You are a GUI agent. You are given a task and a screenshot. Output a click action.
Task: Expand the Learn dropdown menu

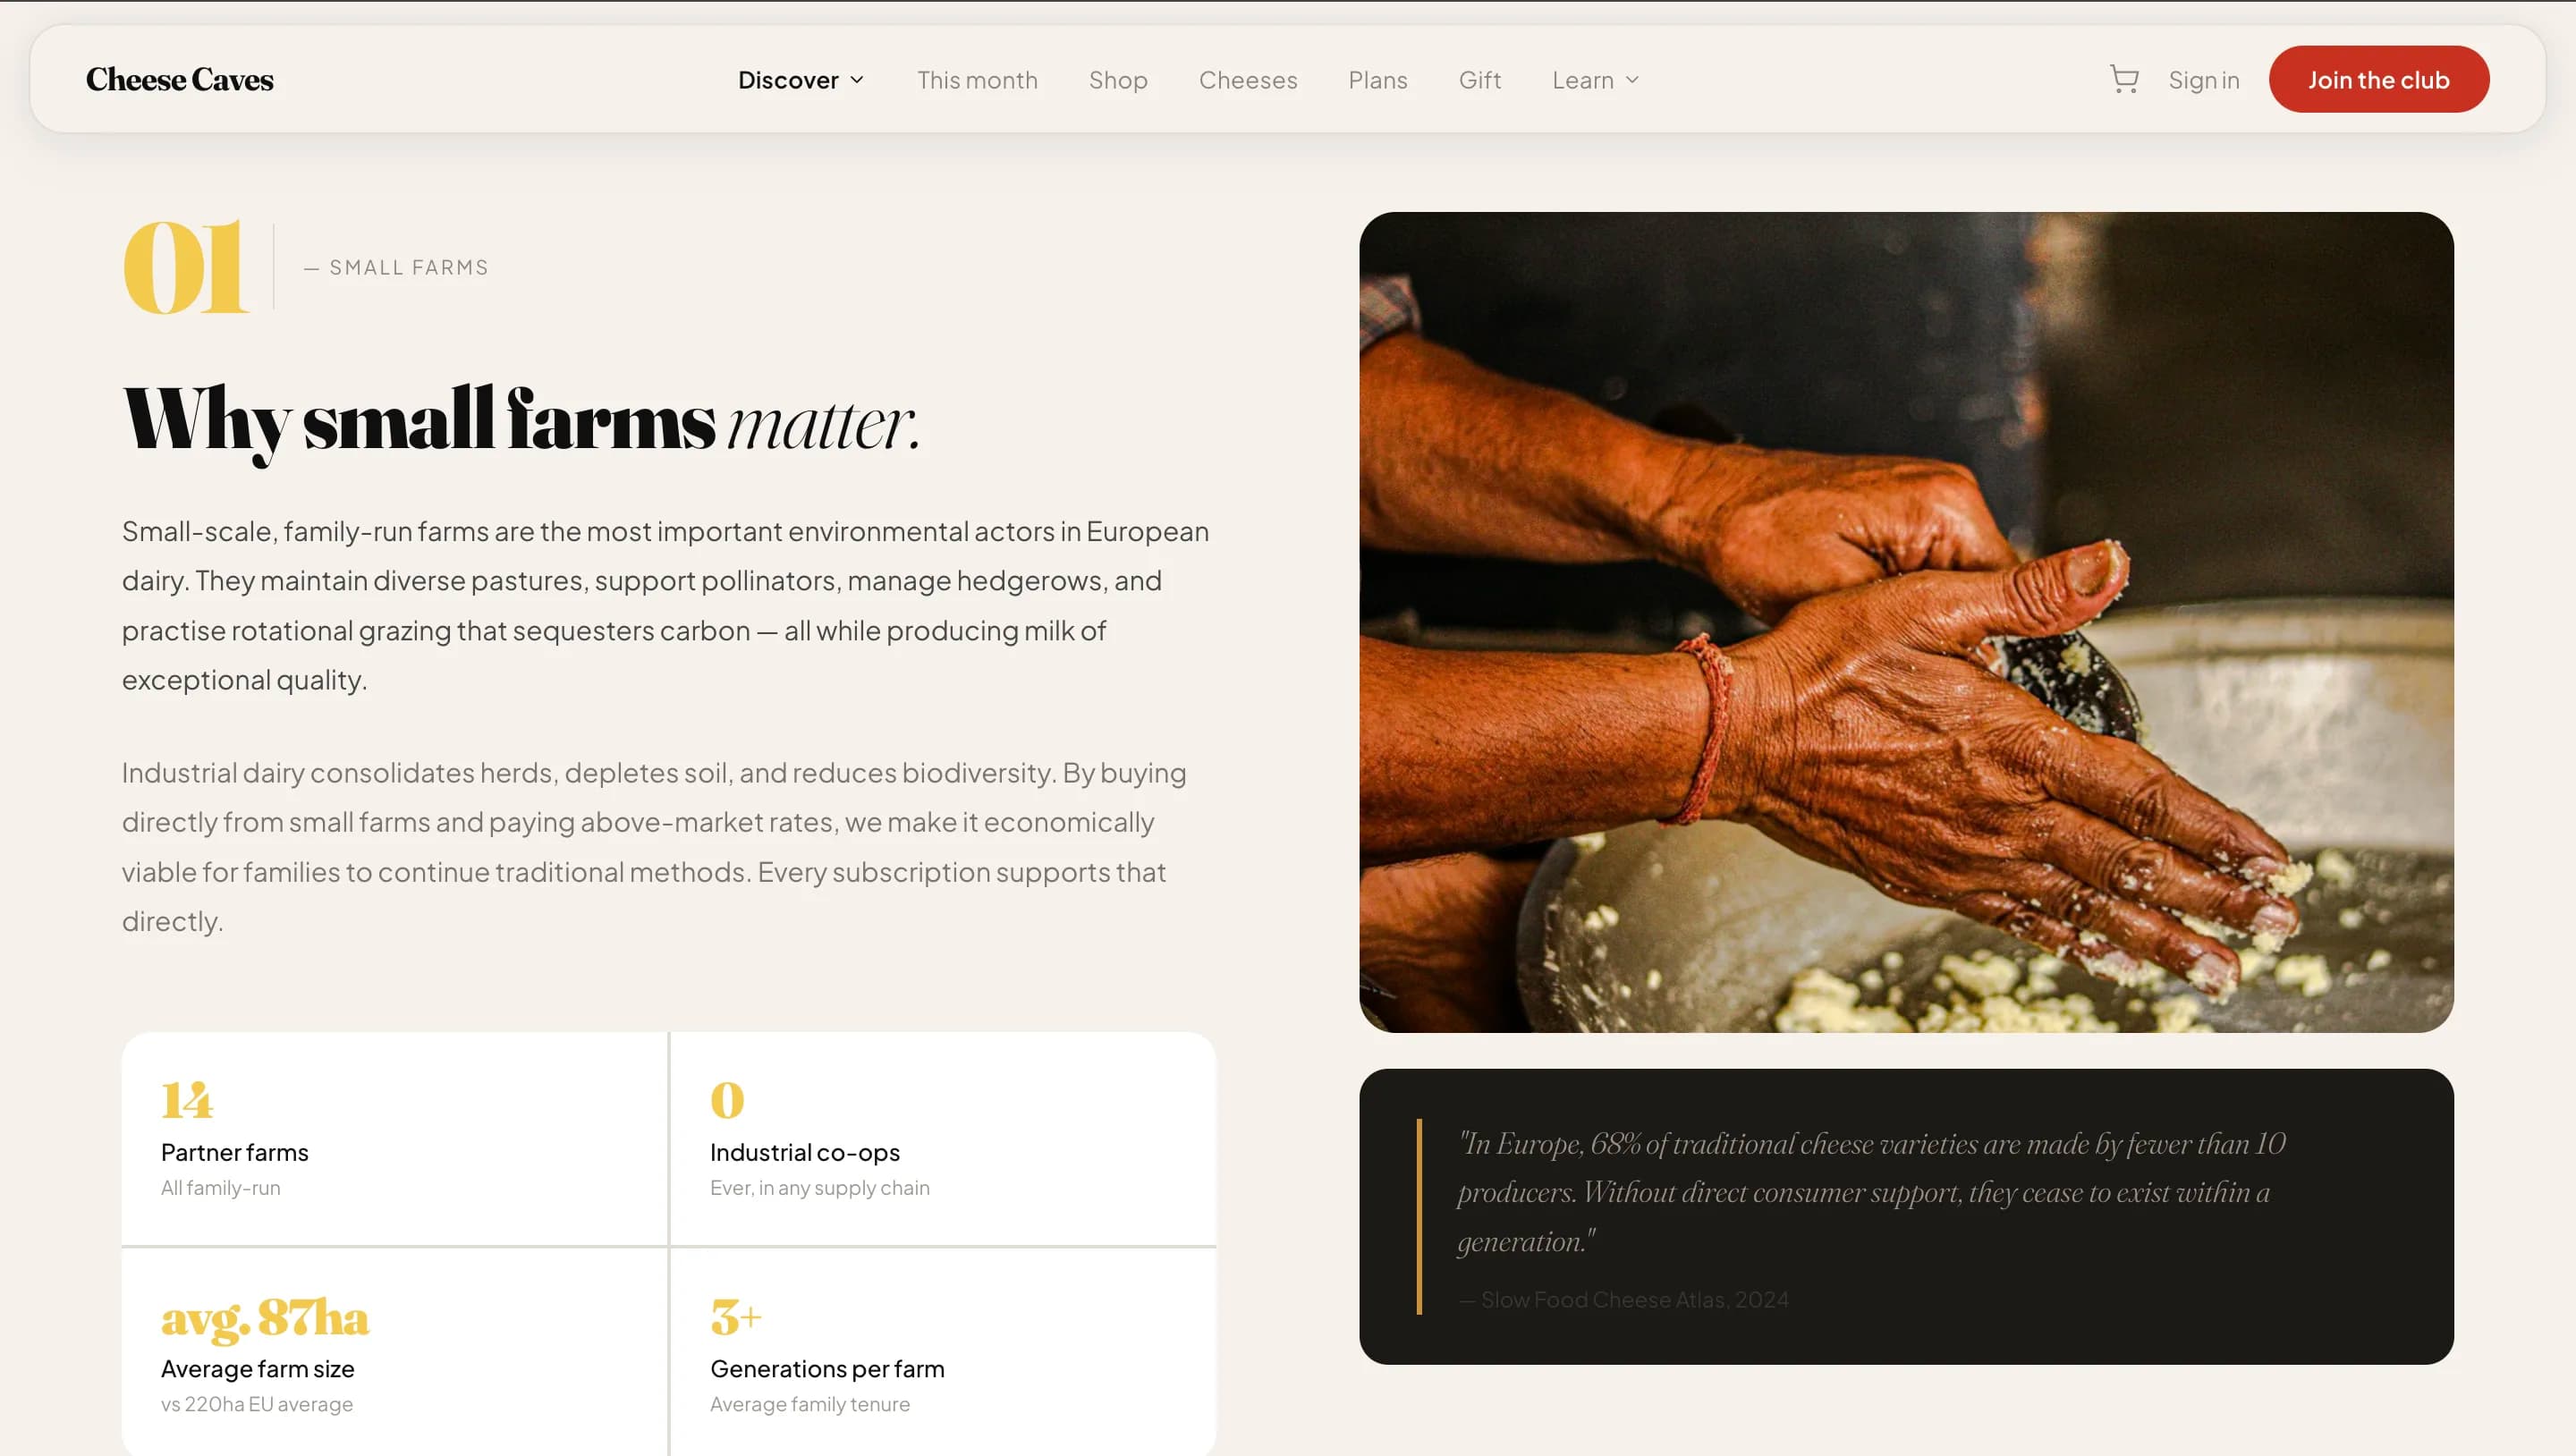pos(1595,80)
